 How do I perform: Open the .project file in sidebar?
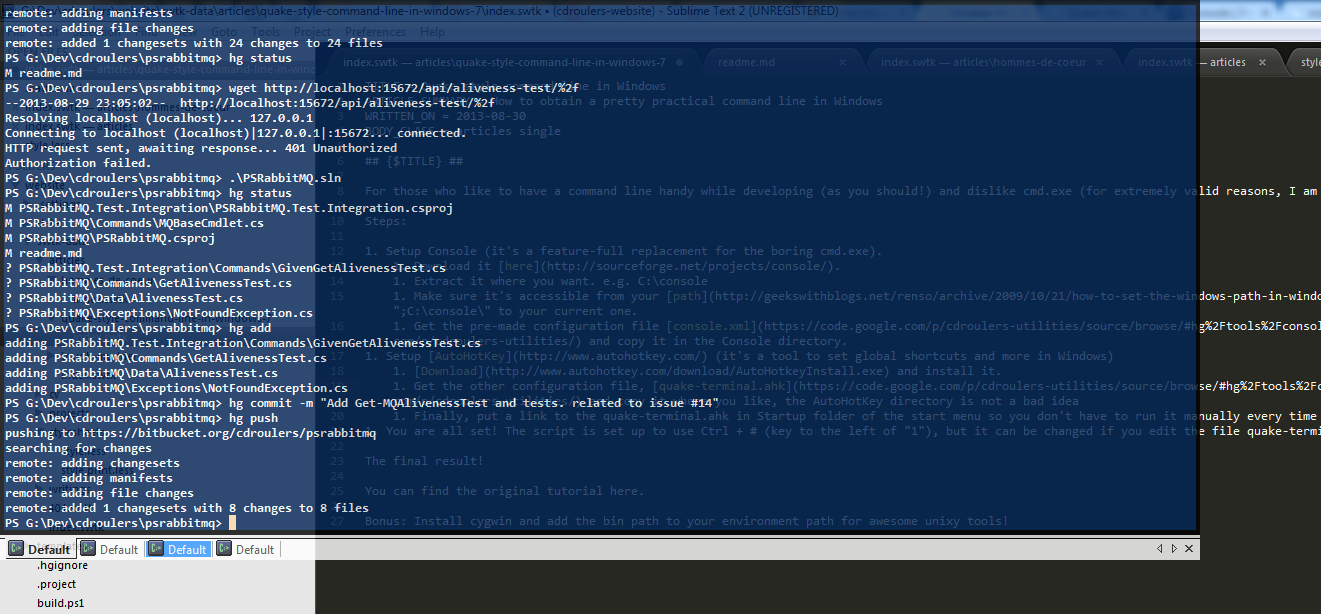56,584
